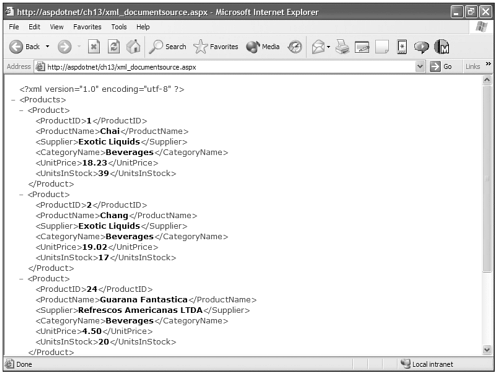The width and height of the screenshot is (498, 374).
Task: Click the last toolbar icon with M
Action: (442, 47)
